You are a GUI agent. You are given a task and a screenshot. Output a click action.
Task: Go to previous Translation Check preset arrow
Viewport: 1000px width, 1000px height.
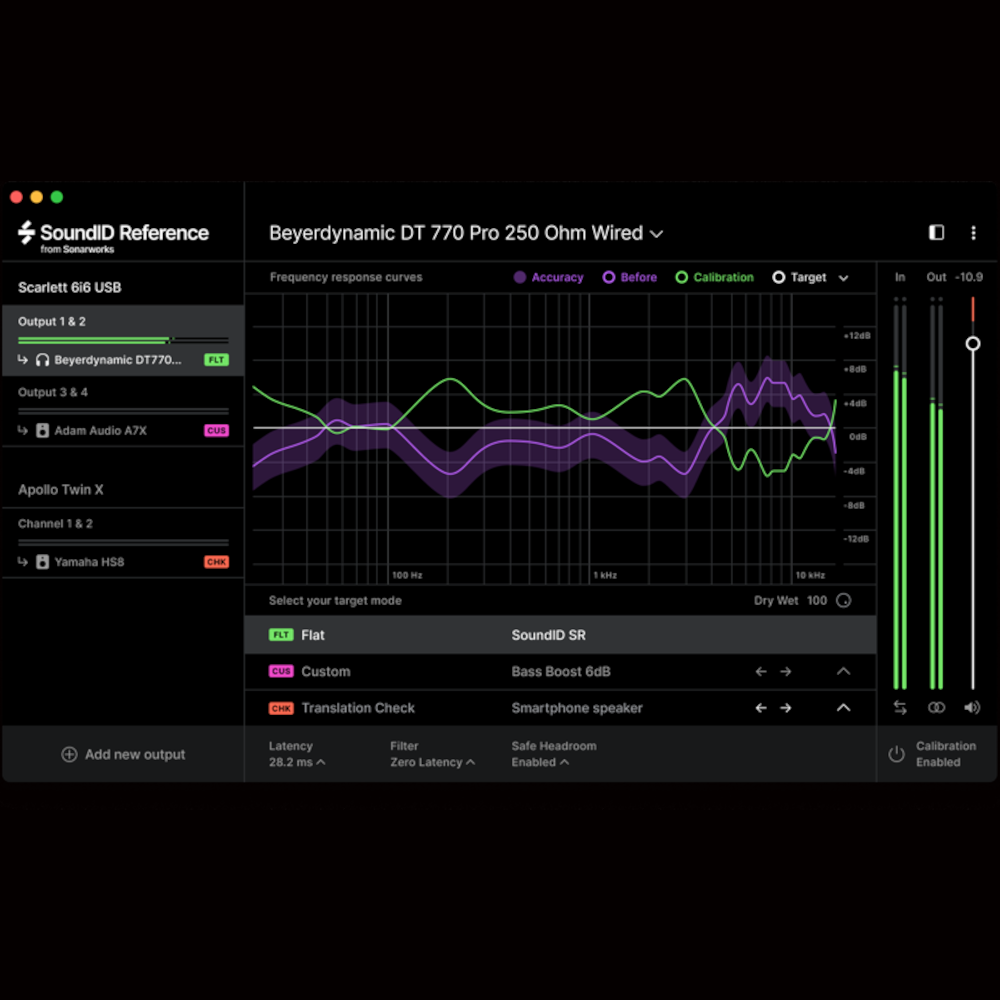[x=761, y=708]
